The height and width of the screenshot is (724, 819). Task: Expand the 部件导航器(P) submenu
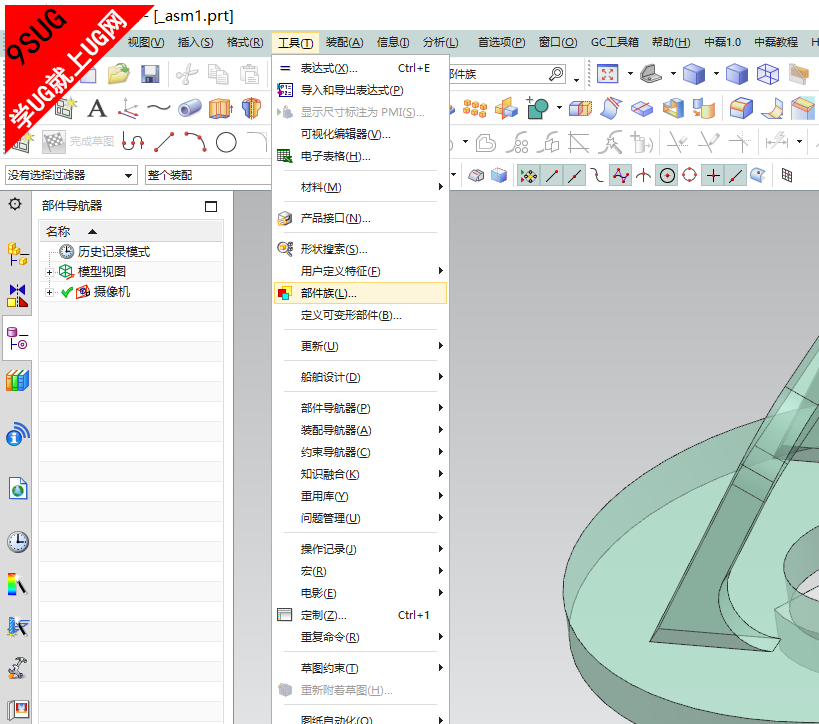click(360, 408)
